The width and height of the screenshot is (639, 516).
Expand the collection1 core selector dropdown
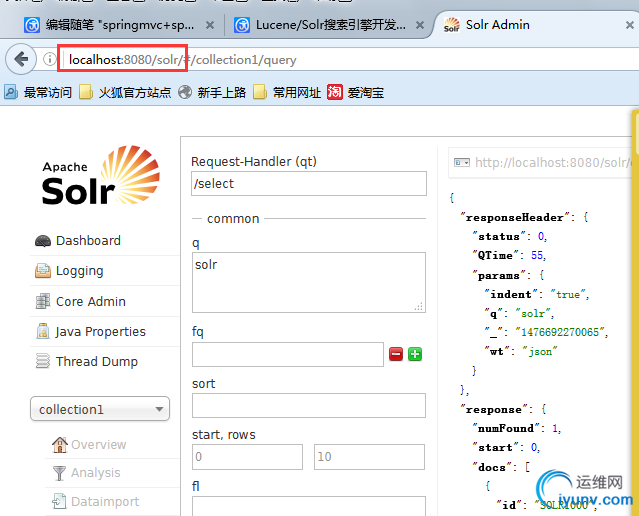[100, 409]
